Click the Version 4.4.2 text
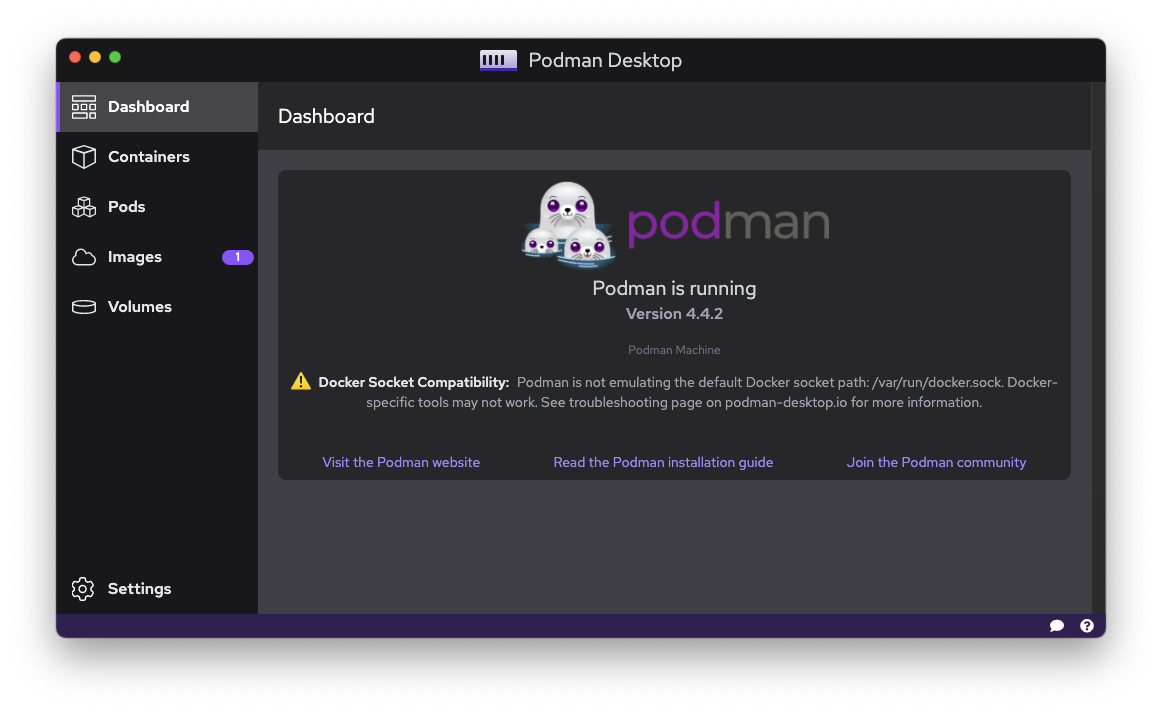1162x712 pixels. click(673, 313)
